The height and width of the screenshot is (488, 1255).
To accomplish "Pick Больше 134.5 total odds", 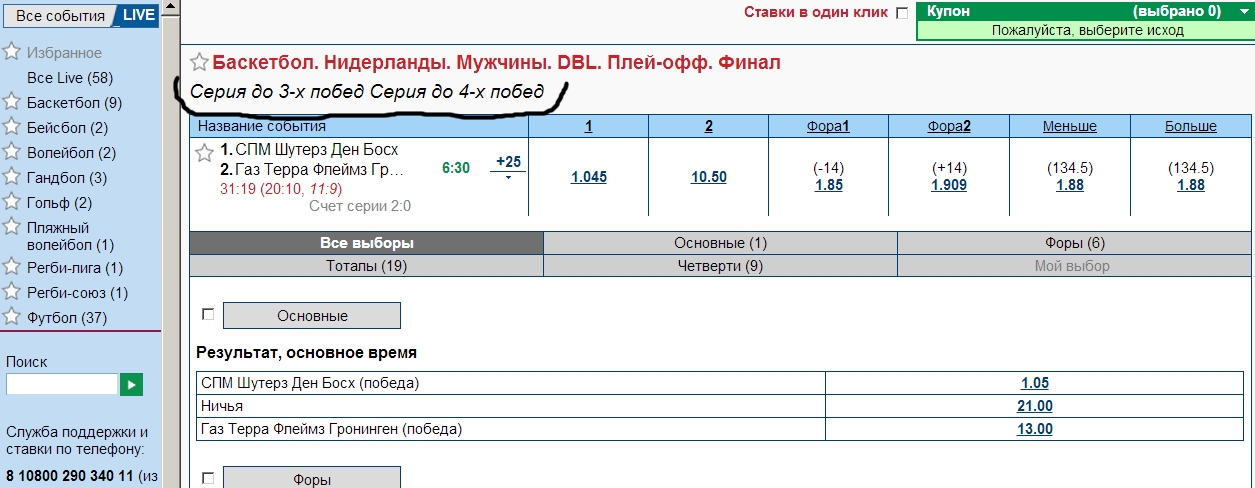I will [x=1191, y=185].
